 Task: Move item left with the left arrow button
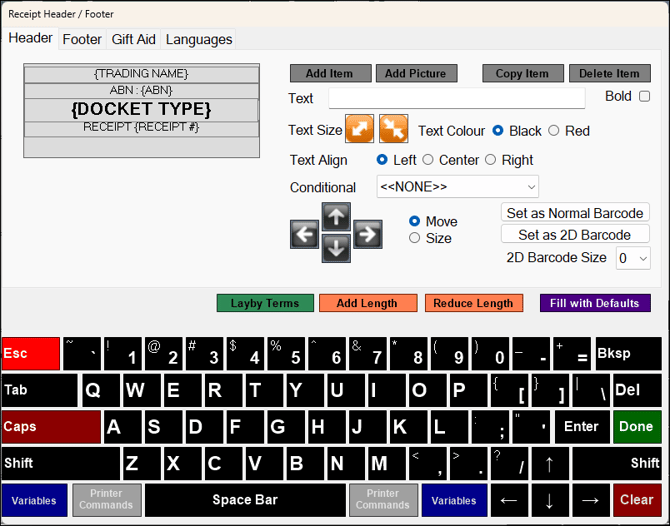coord(304,234)
